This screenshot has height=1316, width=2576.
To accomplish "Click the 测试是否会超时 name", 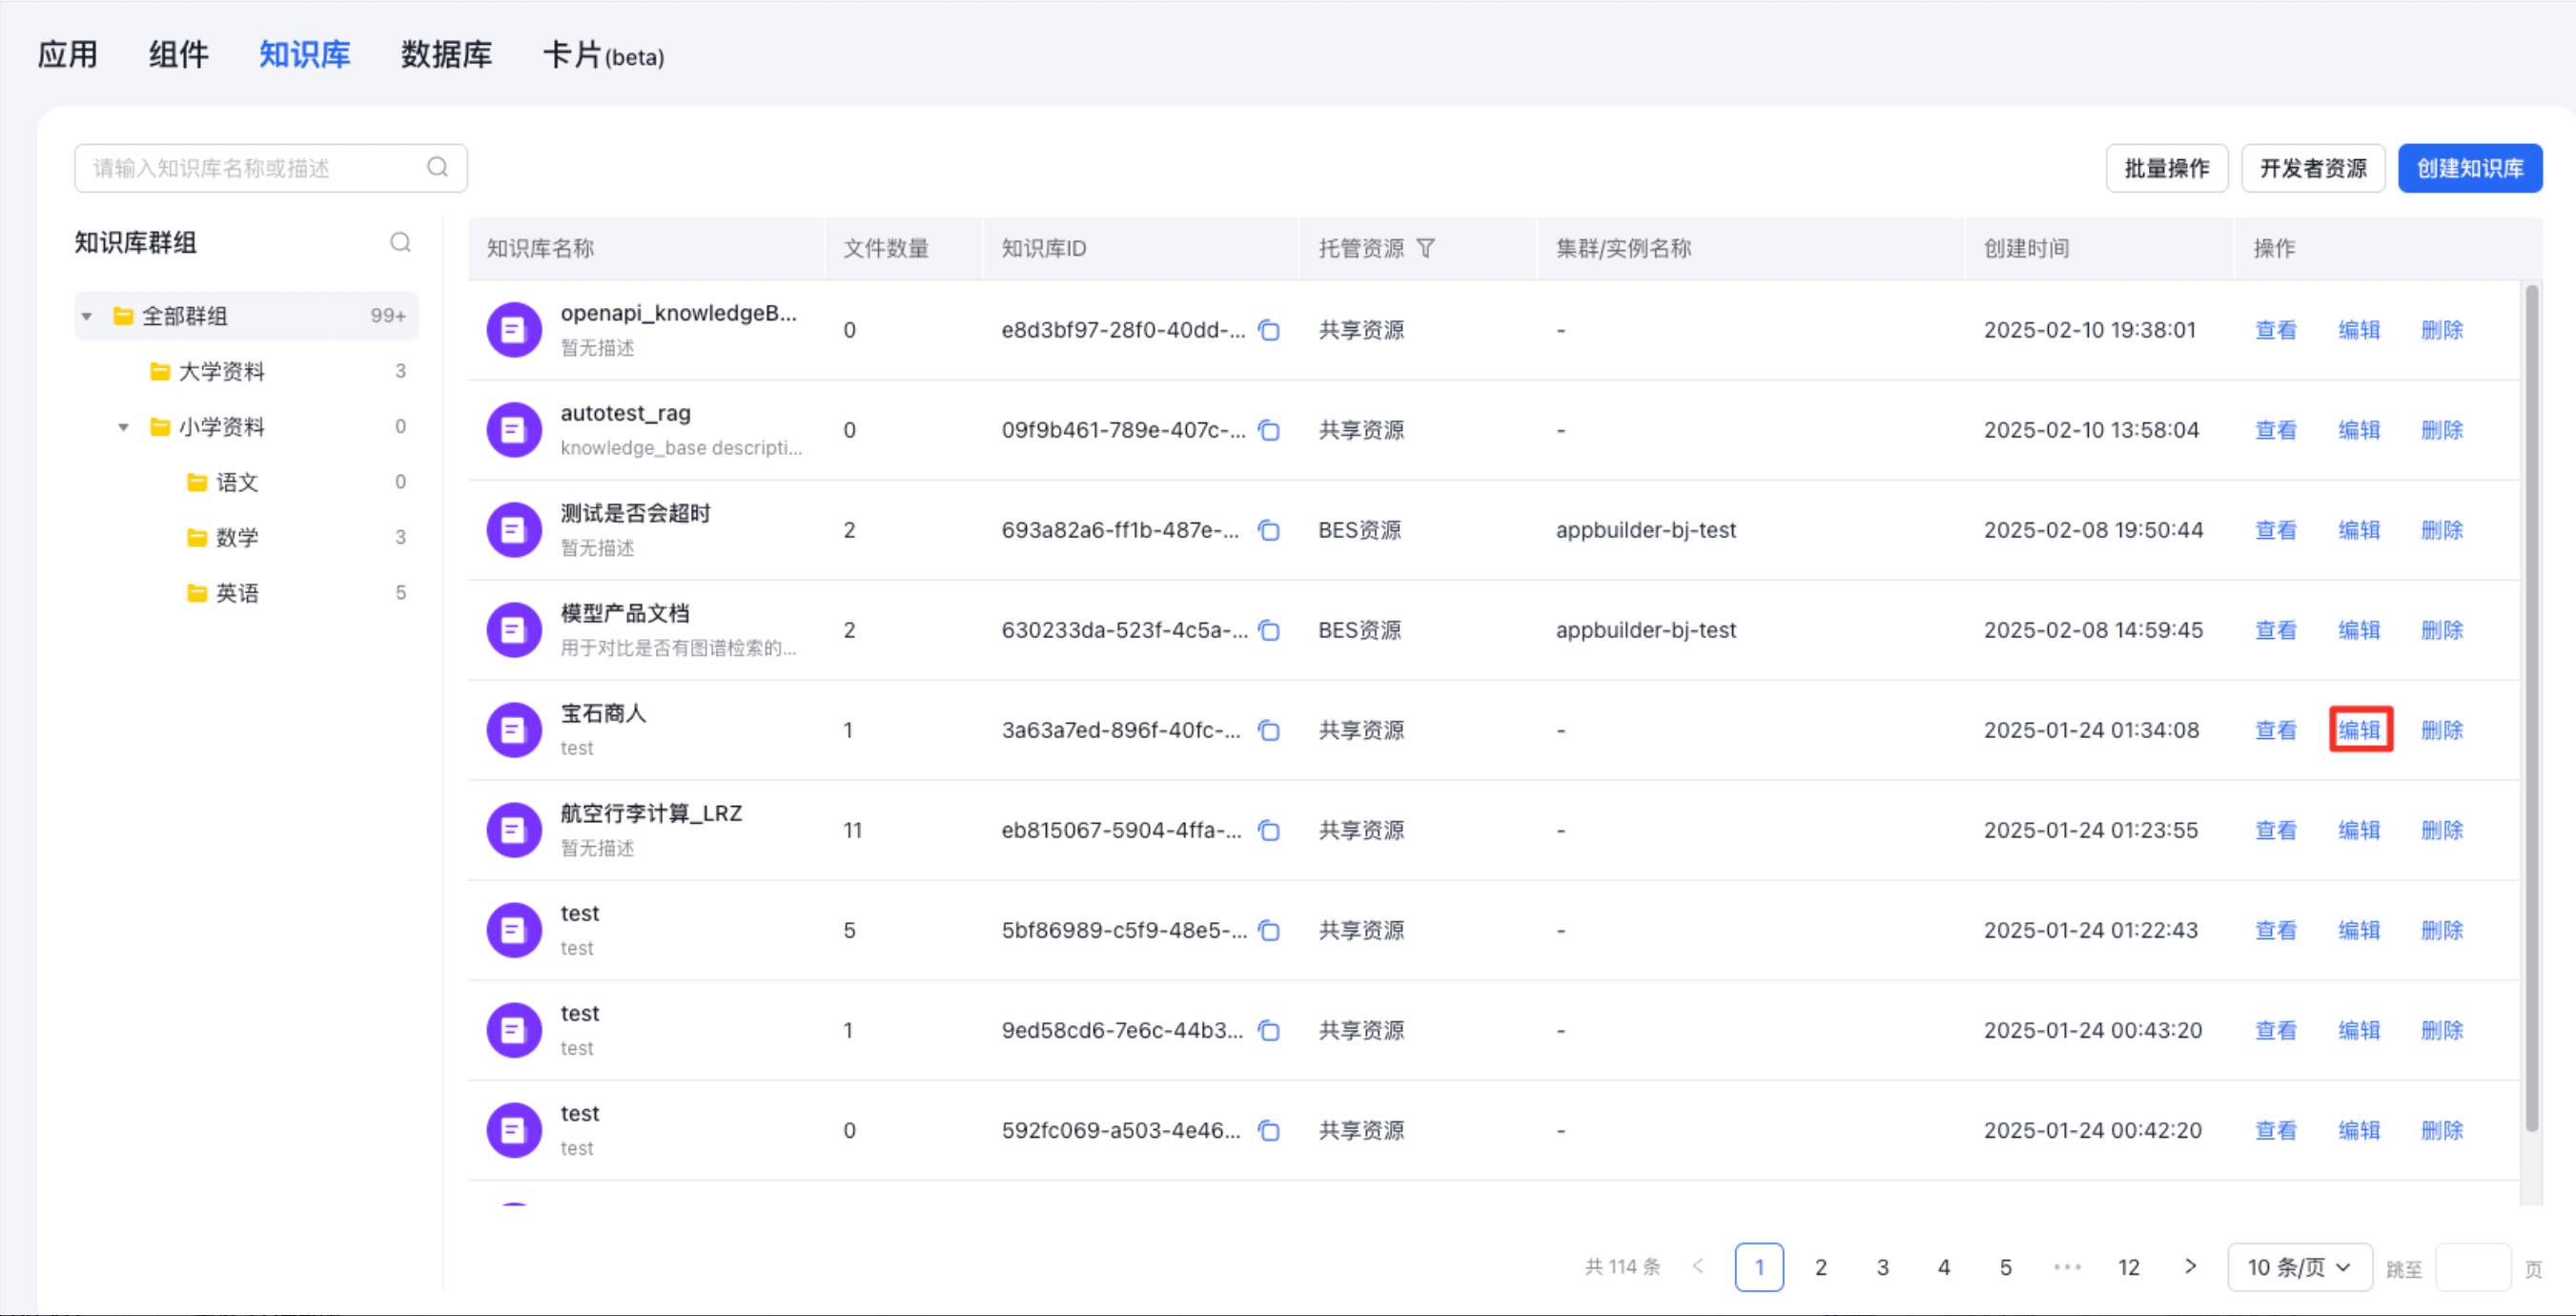I will click(635, 513).
